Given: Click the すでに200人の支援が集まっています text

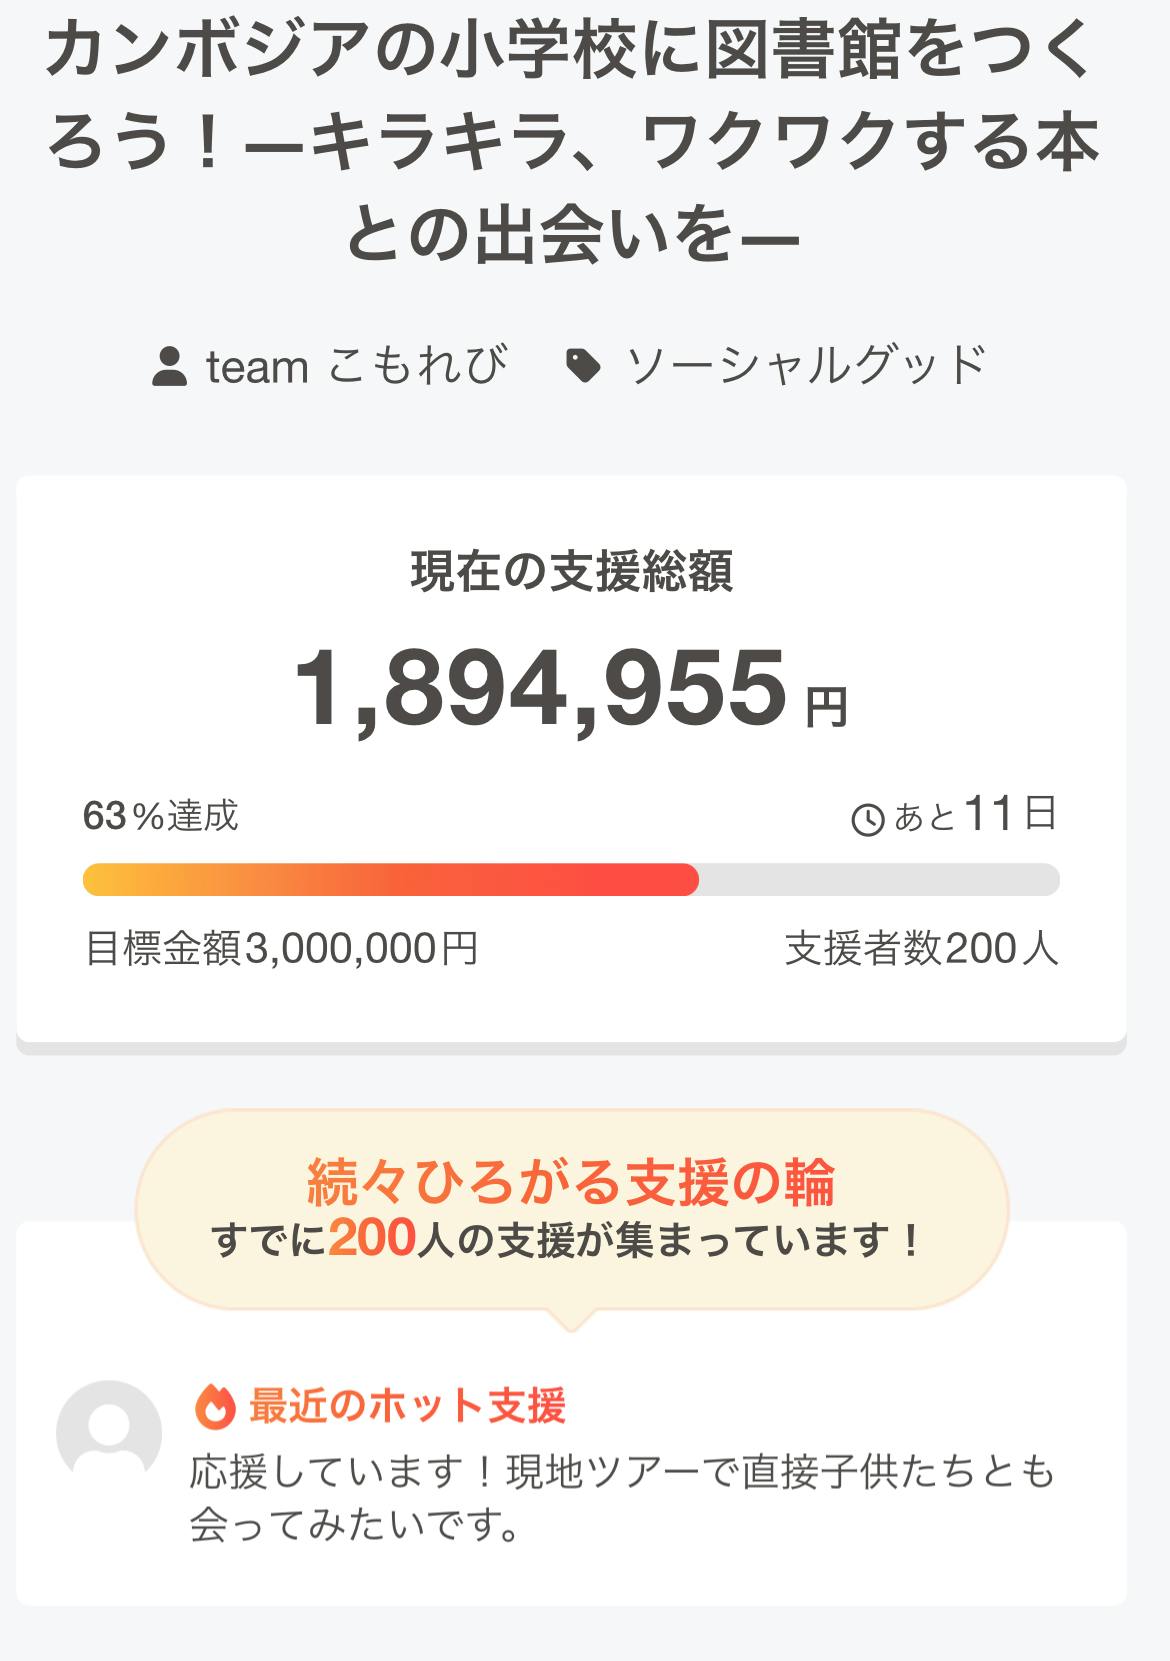Looking at the screenshot, I should coord(567,1241).
